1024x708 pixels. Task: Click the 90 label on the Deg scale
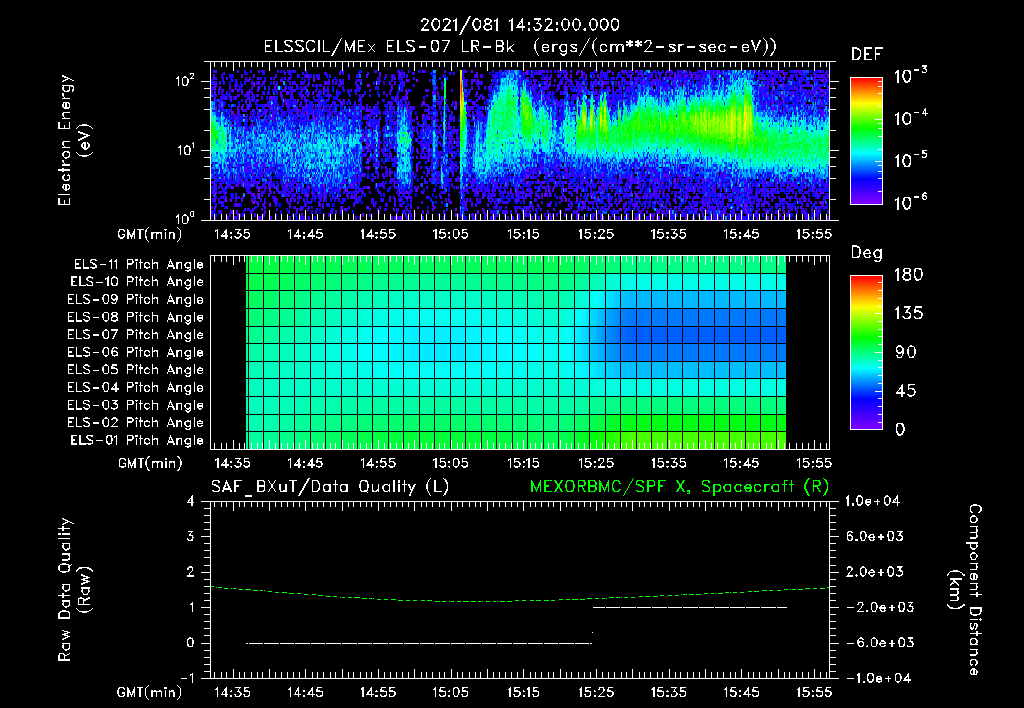905,352
